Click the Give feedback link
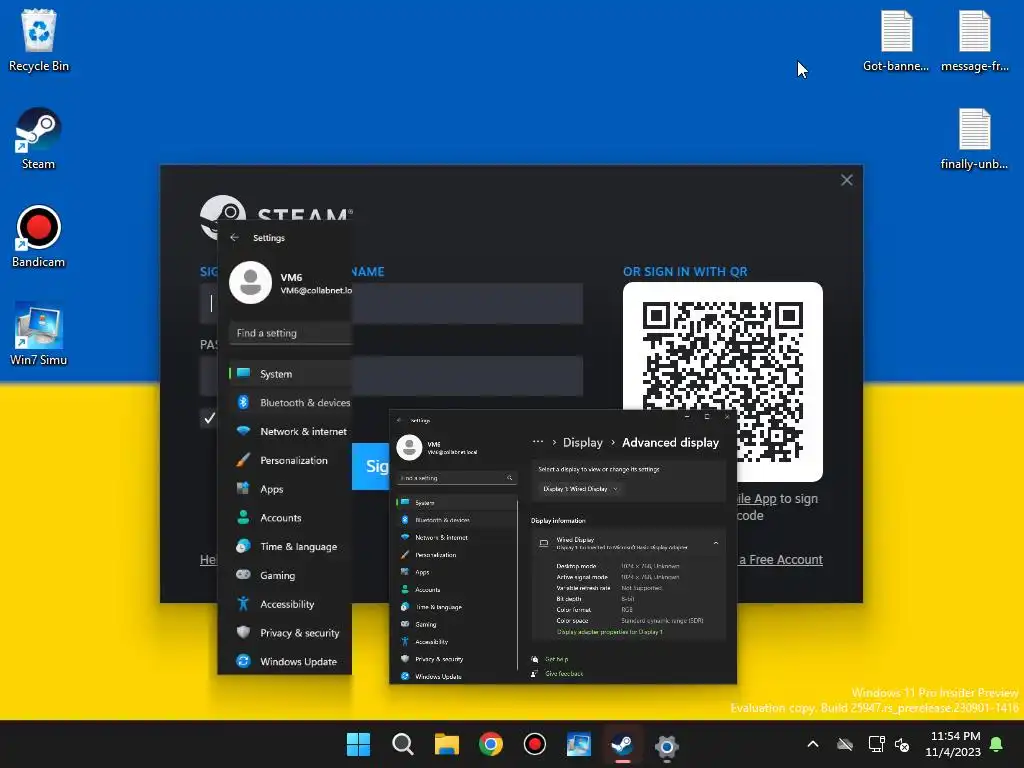 pos(564,673)
